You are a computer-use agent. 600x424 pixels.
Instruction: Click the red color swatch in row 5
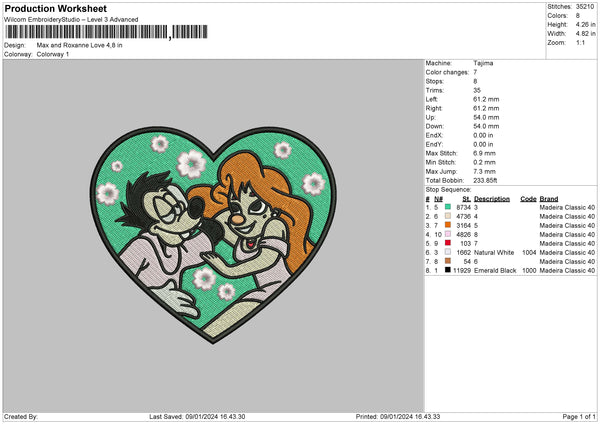point(448,243)
